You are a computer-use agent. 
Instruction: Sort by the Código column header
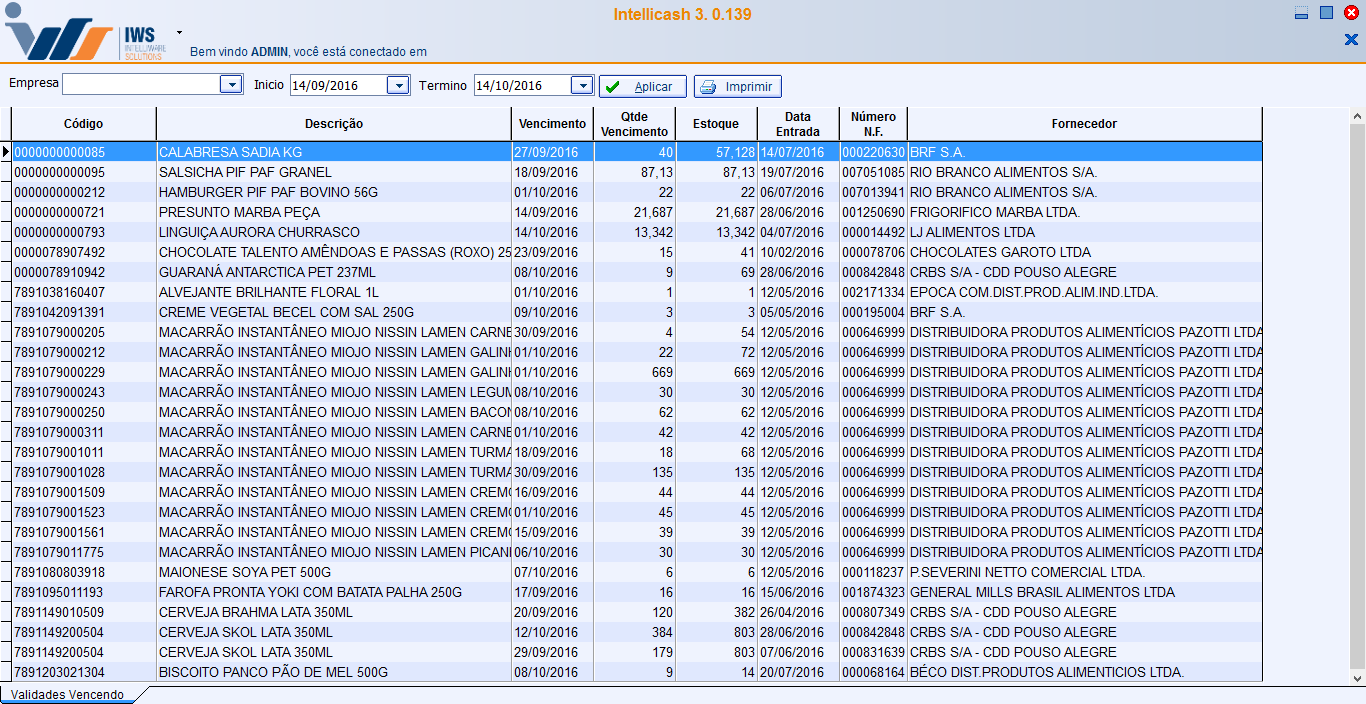84,124
